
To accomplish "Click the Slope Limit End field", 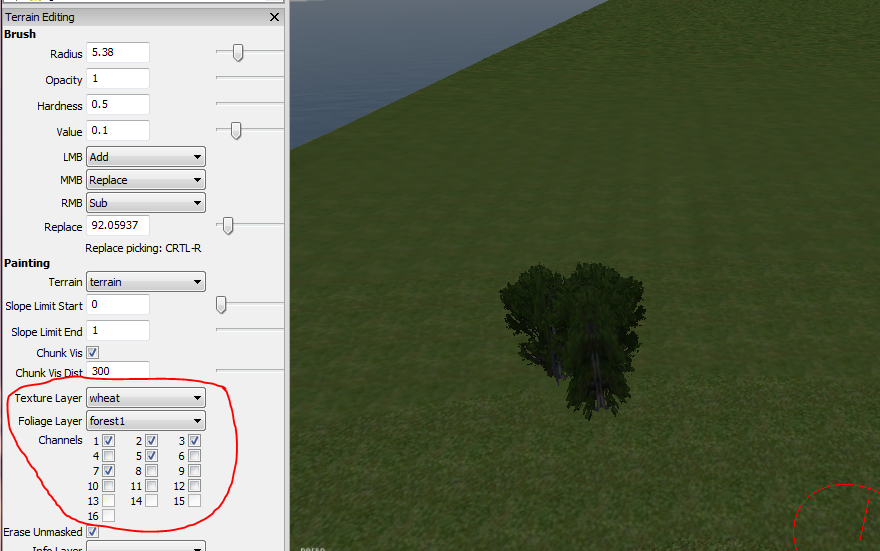I will pos(118,330).
